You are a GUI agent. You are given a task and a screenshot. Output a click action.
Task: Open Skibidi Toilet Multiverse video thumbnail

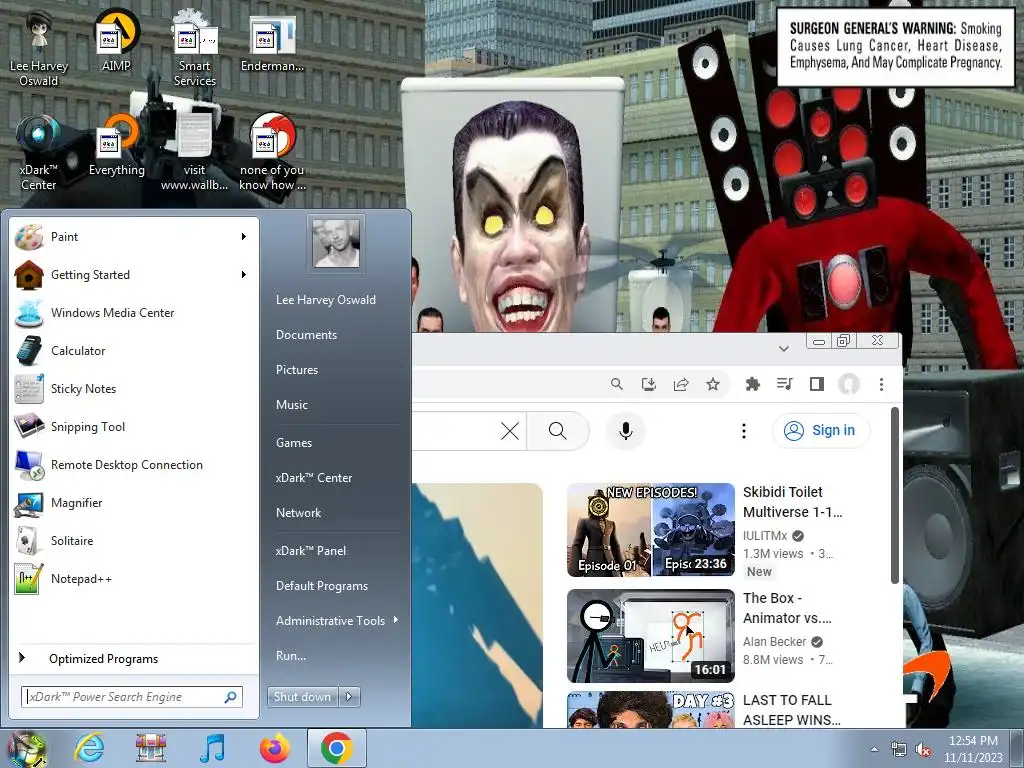pyautogui.click(x=650, y=530)
